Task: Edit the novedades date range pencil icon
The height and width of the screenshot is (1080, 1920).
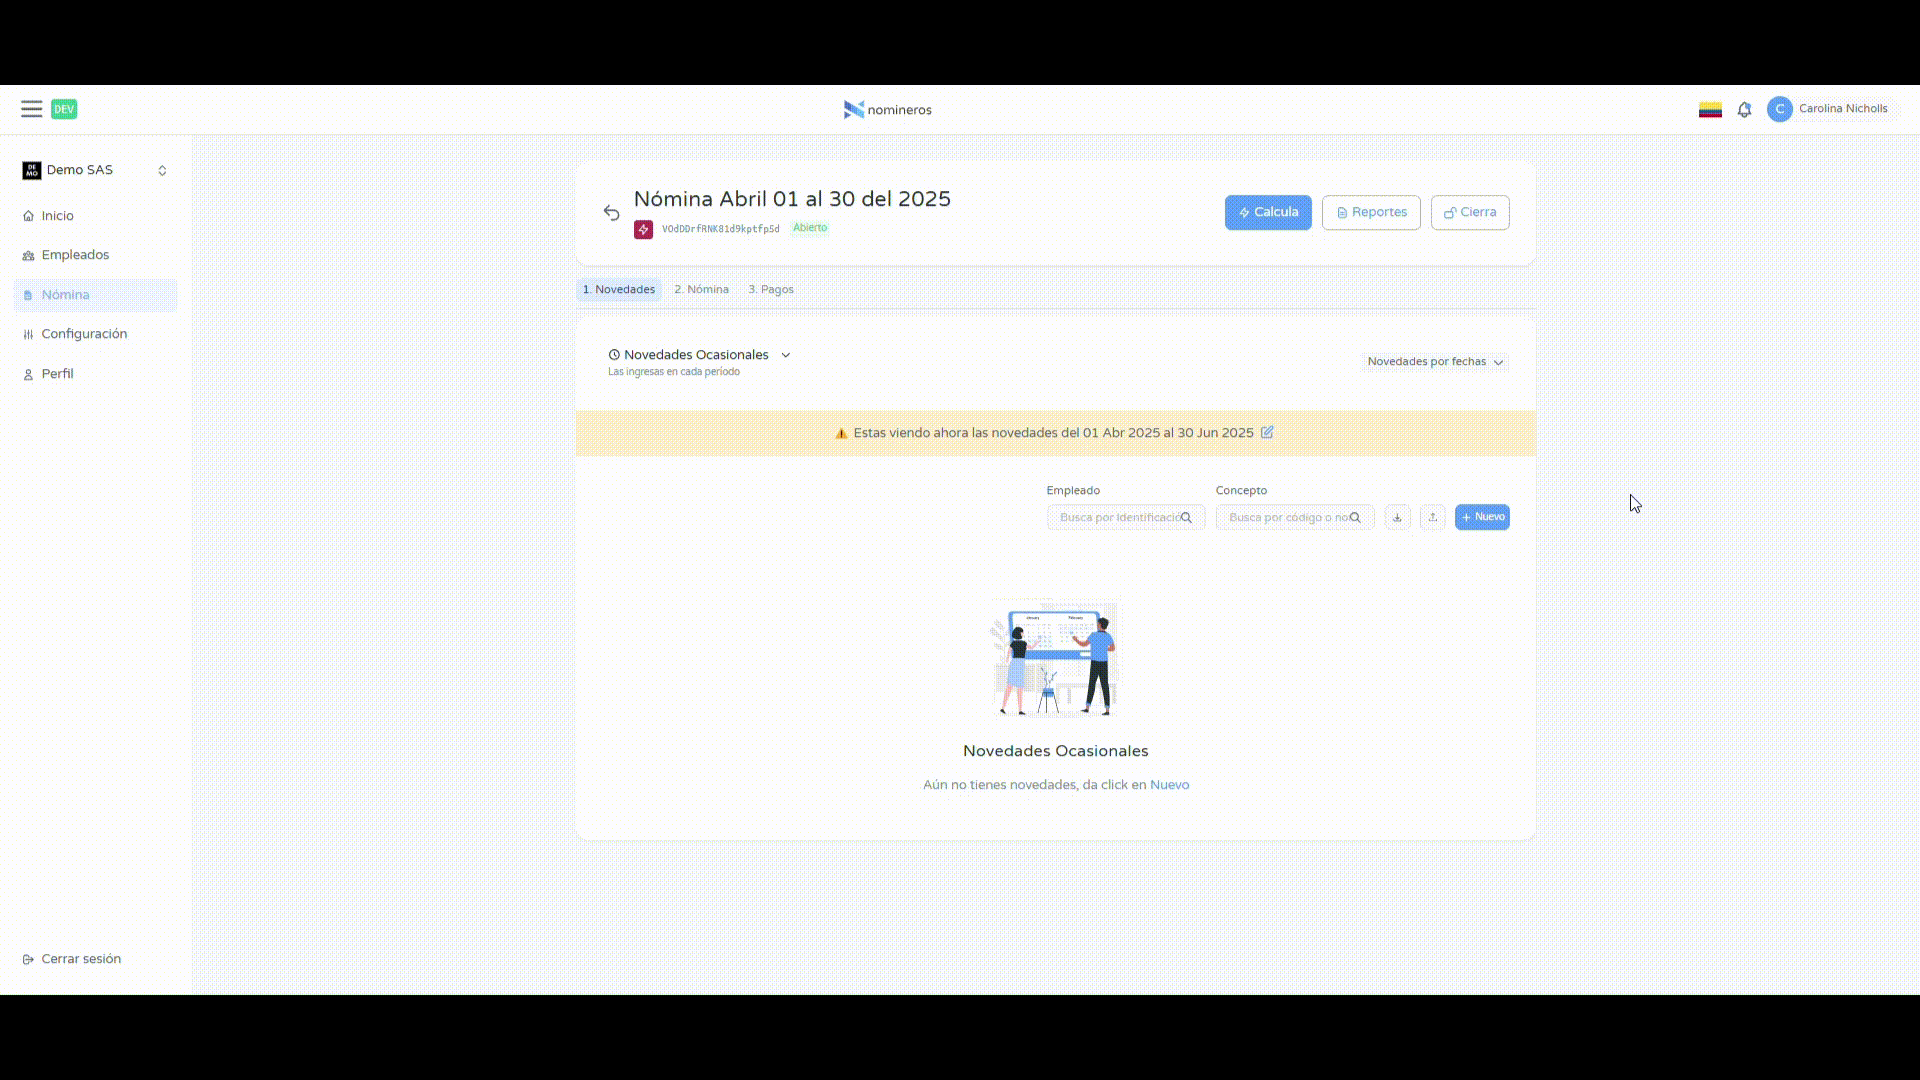Action: [x=1267, y=432]
